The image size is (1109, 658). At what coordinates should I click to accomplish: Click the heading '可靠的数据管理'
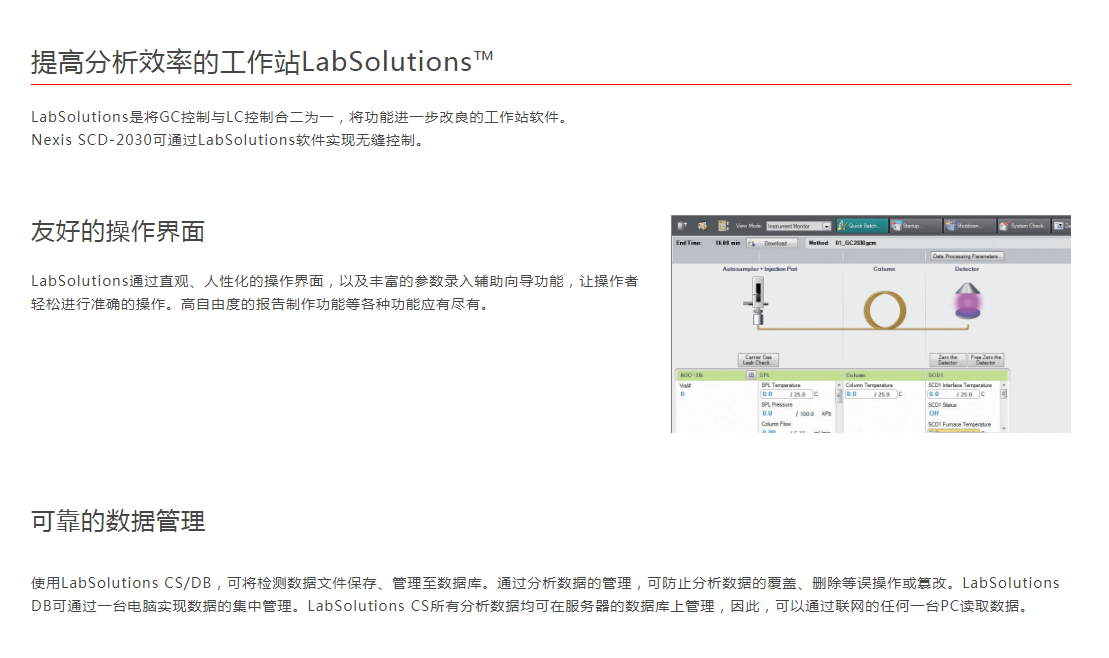tap(118, 521)
